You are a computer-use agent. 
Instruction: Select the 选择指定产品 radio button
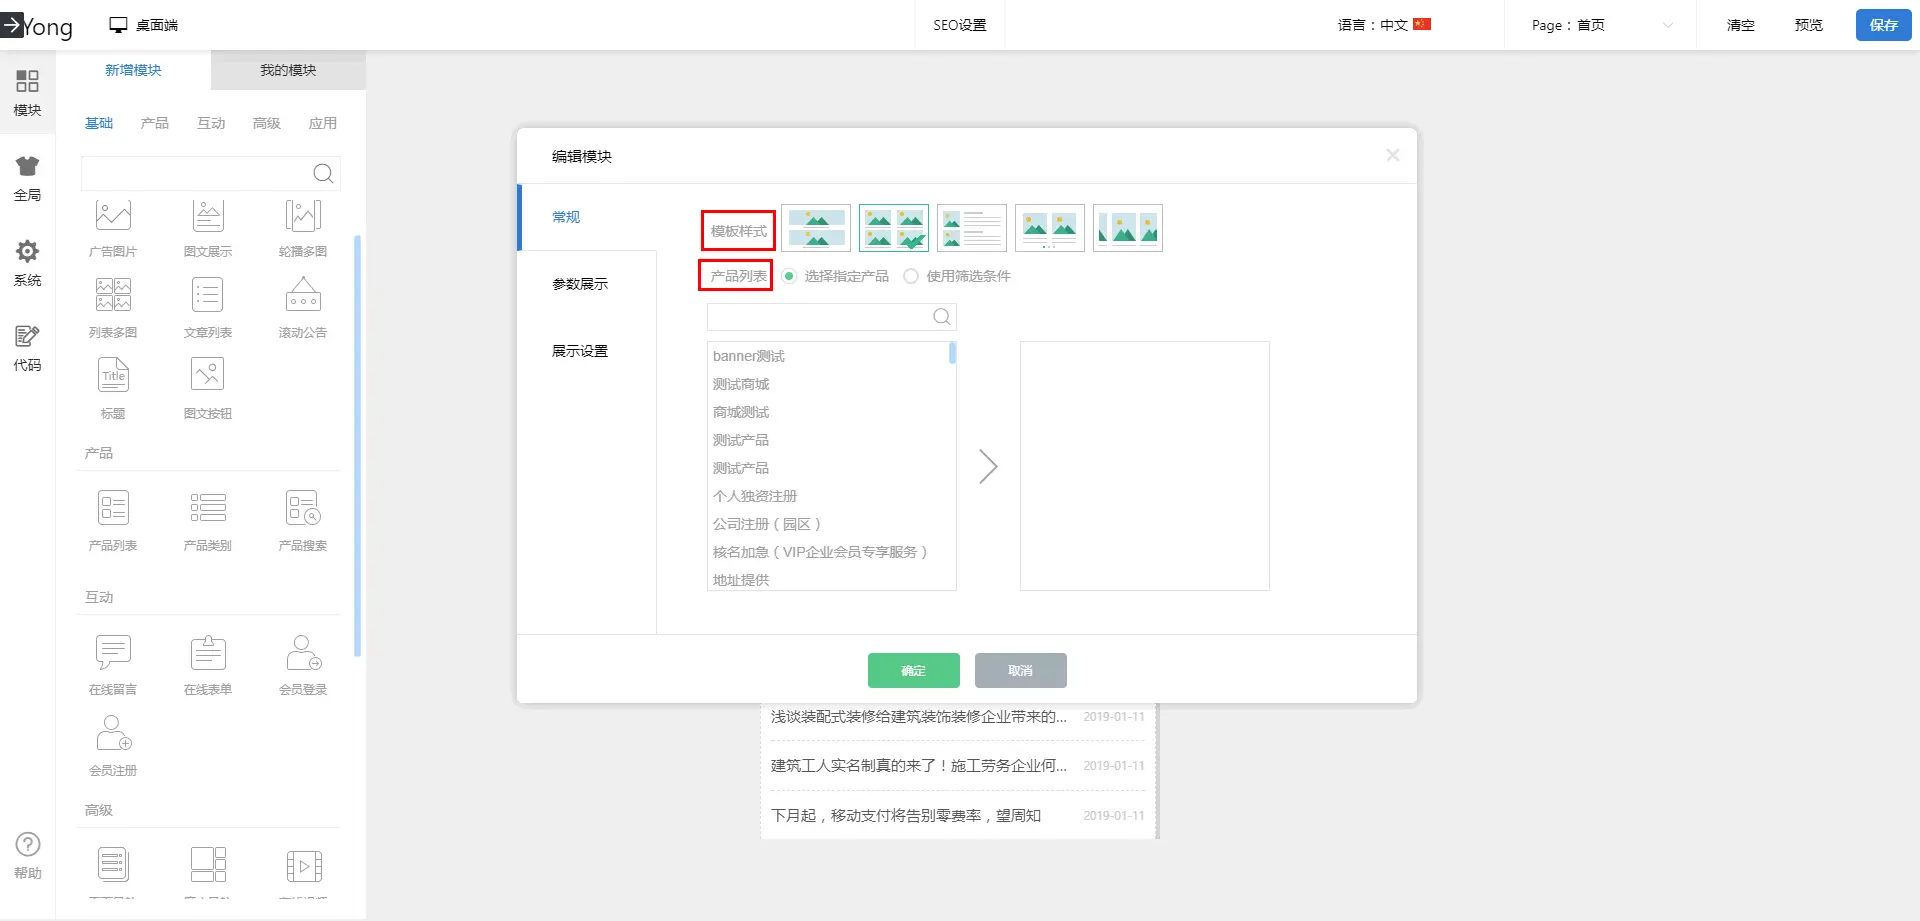coord(790,277)
